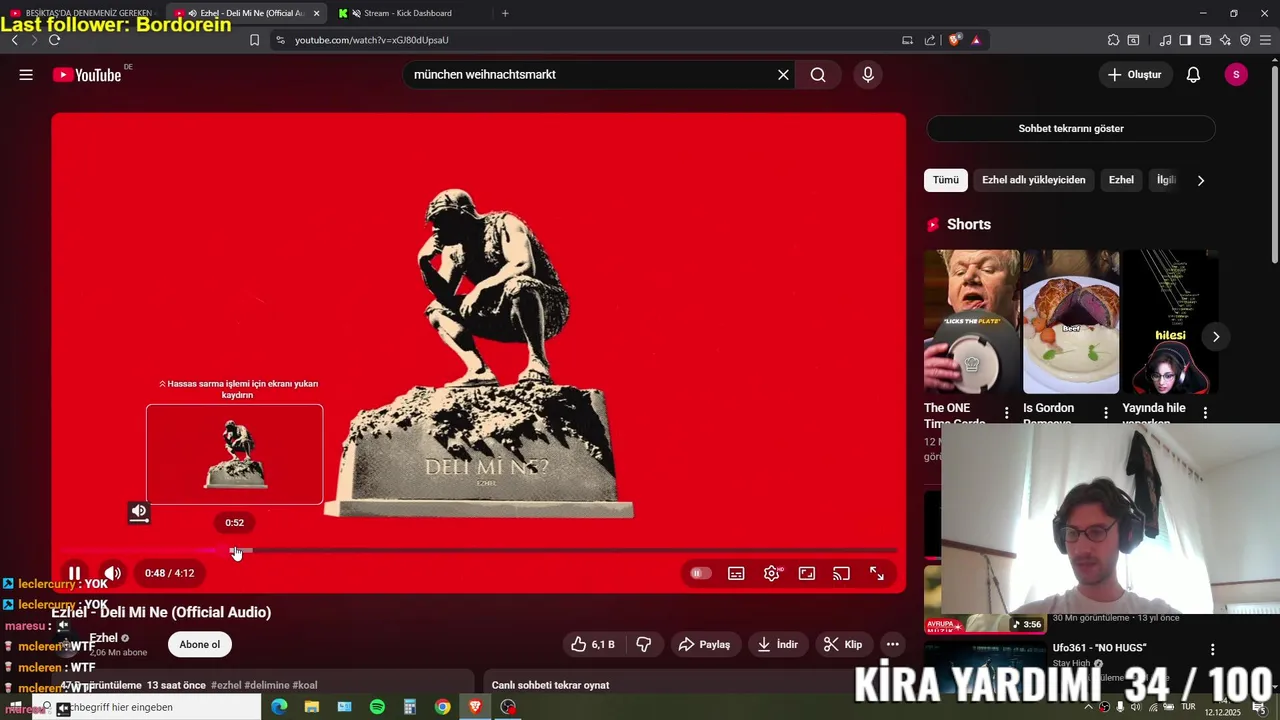Viewport: 1280px width, 720px height.
Task: Open the Brave playlist music note icon
Action: (1165, 40)
